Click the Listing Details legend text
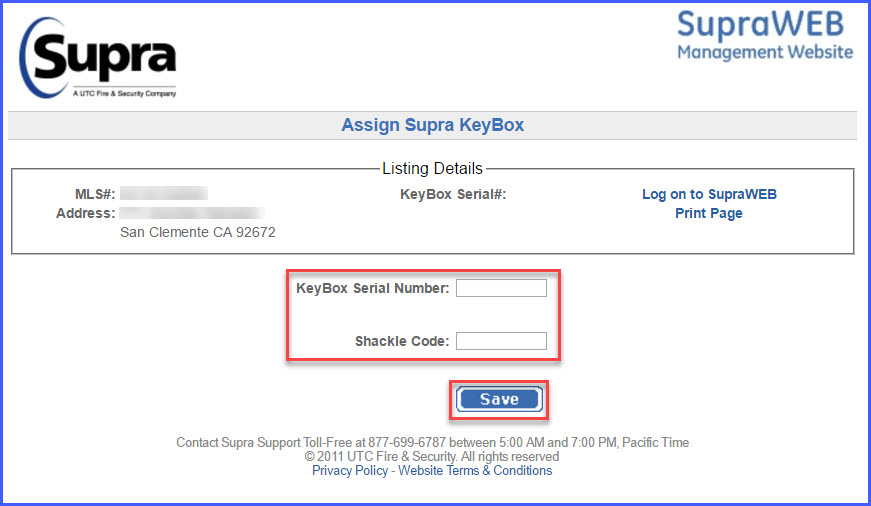871x506 pixels. tap(432, 169)
